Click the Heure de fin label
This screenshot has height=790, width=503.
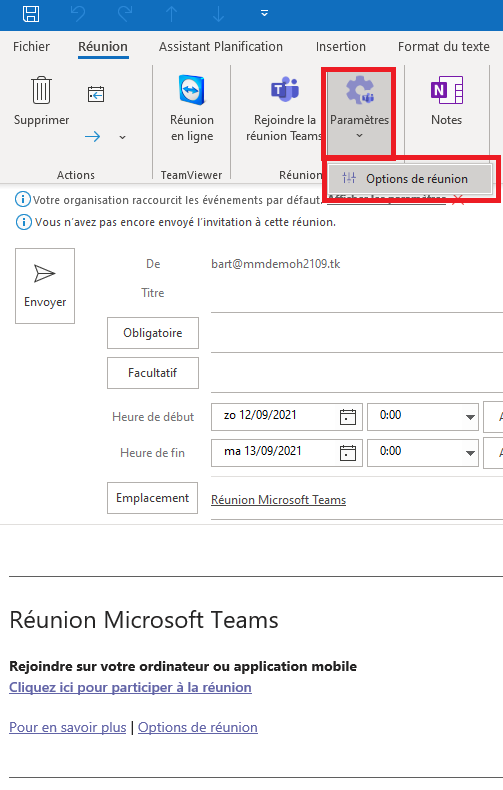coord(152,452)
